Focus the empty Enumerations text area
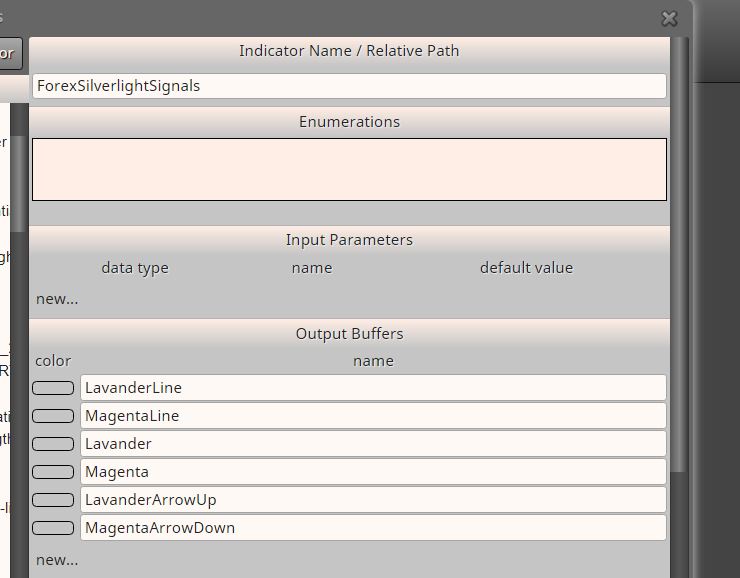The width and height of the screenshot is (740, 578). pos(349,169)
